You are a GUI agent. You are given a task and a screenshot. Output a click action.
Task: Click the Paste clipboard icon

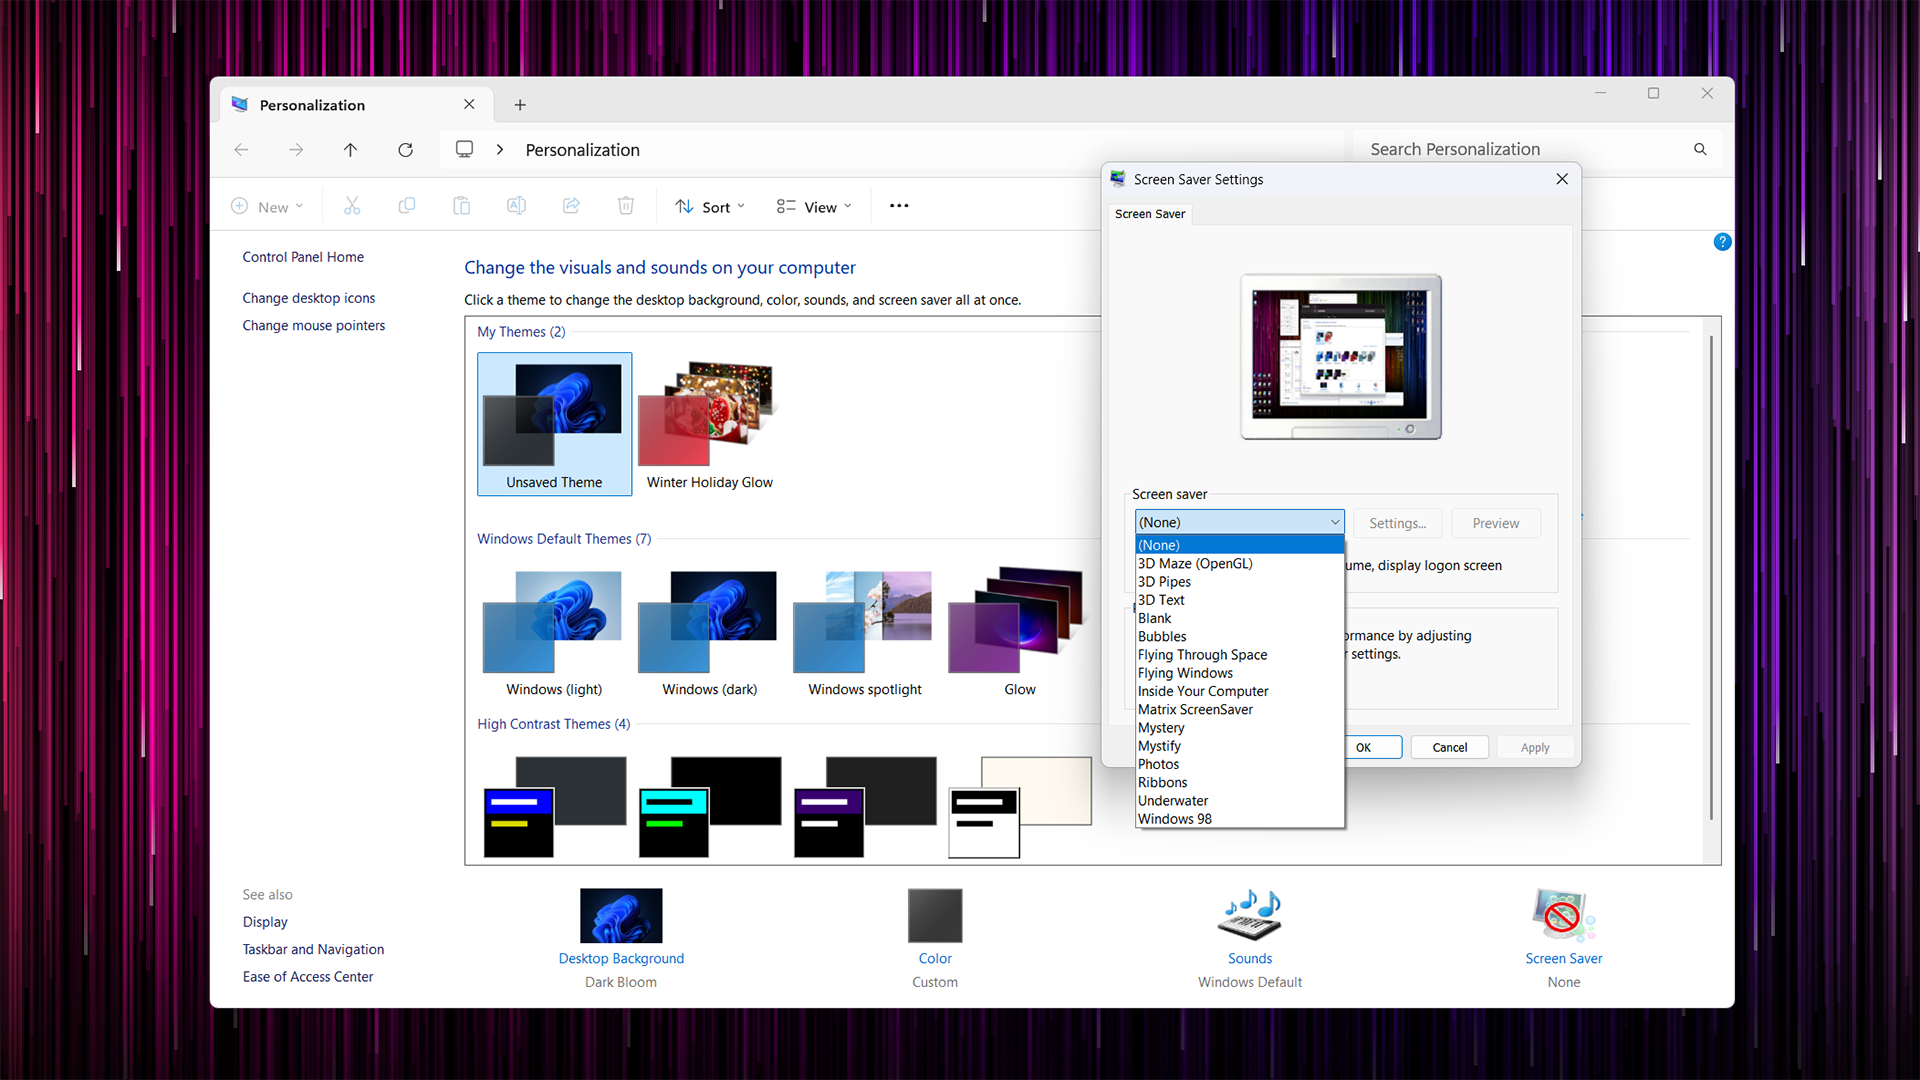point(461,206)
